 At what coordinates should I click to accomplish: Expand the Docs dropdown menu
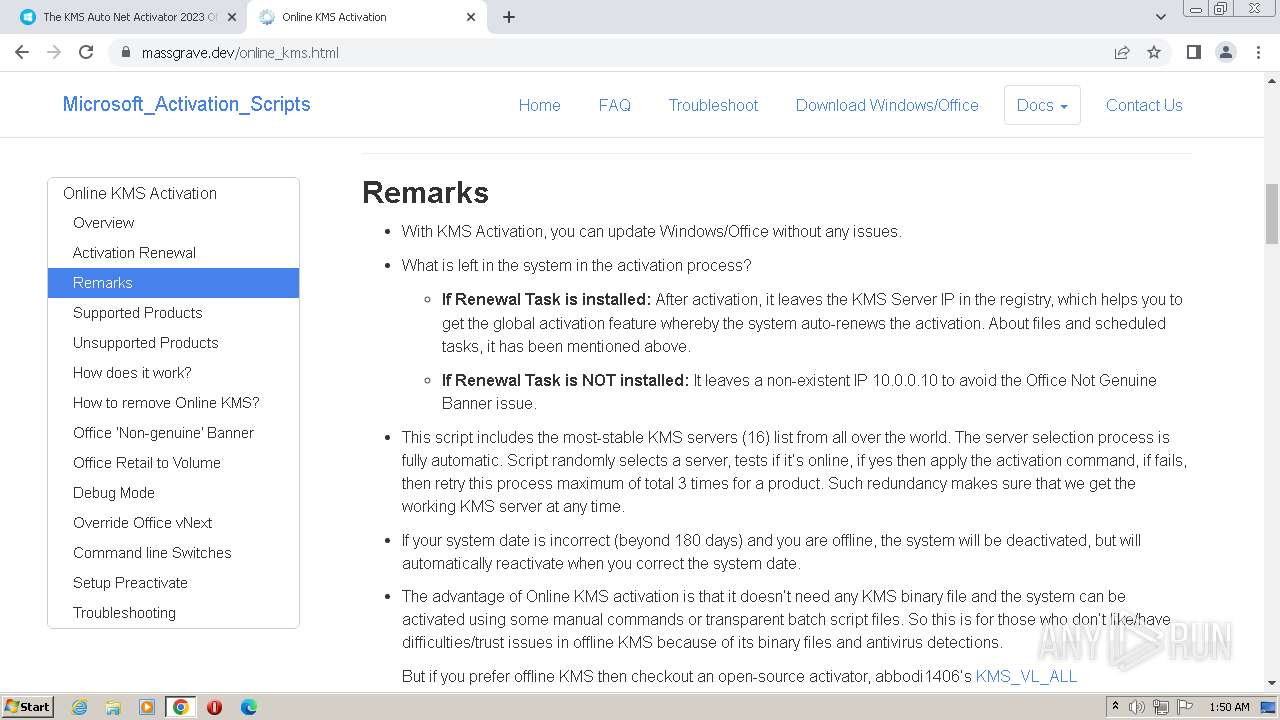(1042, 105)
